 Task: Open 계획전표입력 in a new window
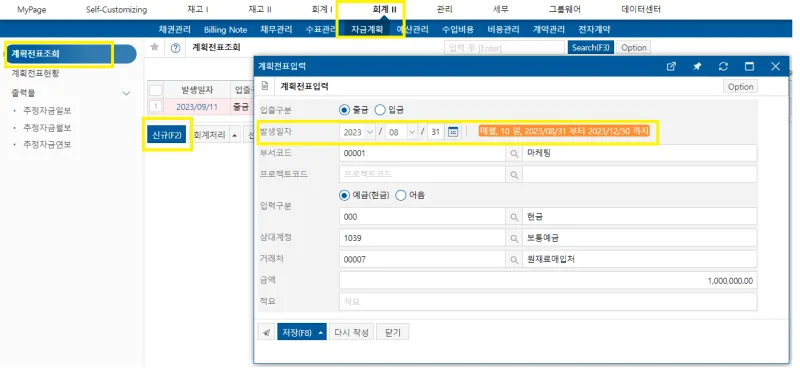tap(671, 66)
